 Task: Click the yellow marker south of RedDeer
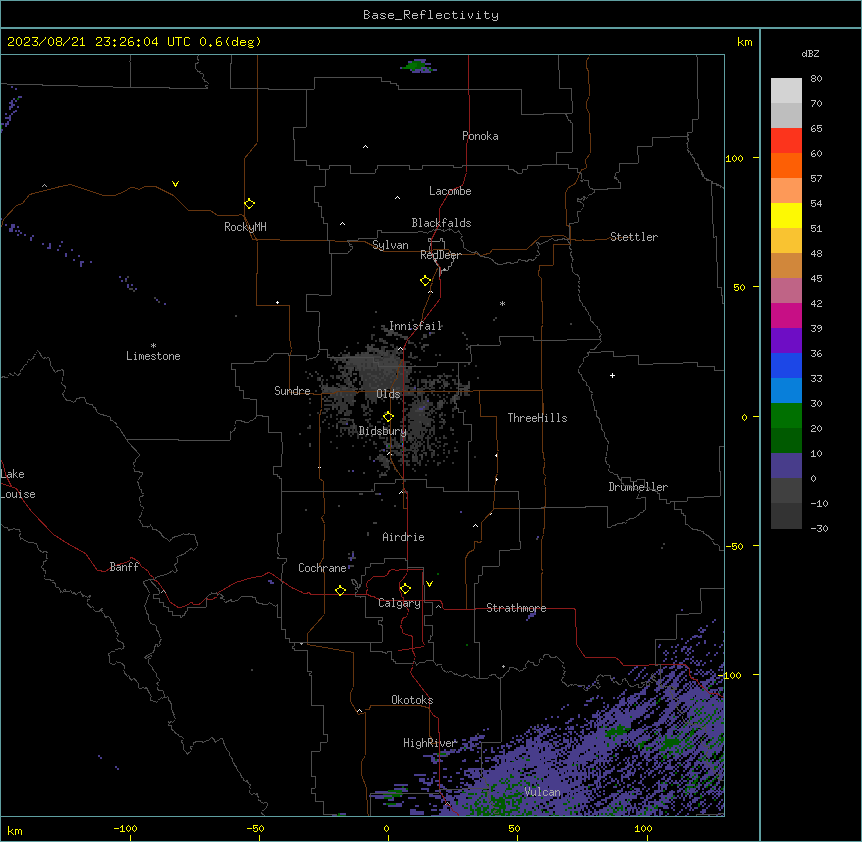(x=425, y=281)
